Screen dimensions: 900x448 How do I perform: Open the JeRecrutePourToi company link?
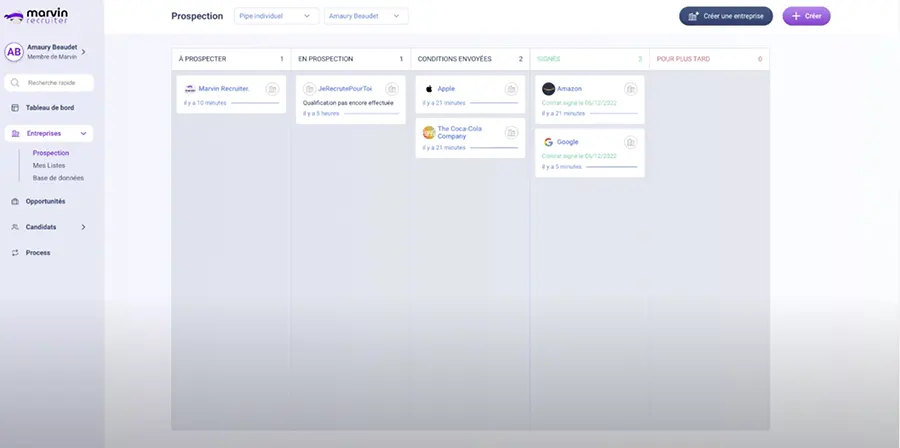(345, 89)
